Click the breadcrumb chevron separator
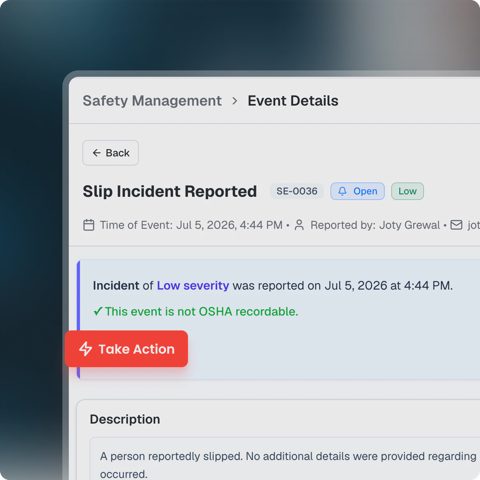 pyautogui.click(x=235, y=101)
